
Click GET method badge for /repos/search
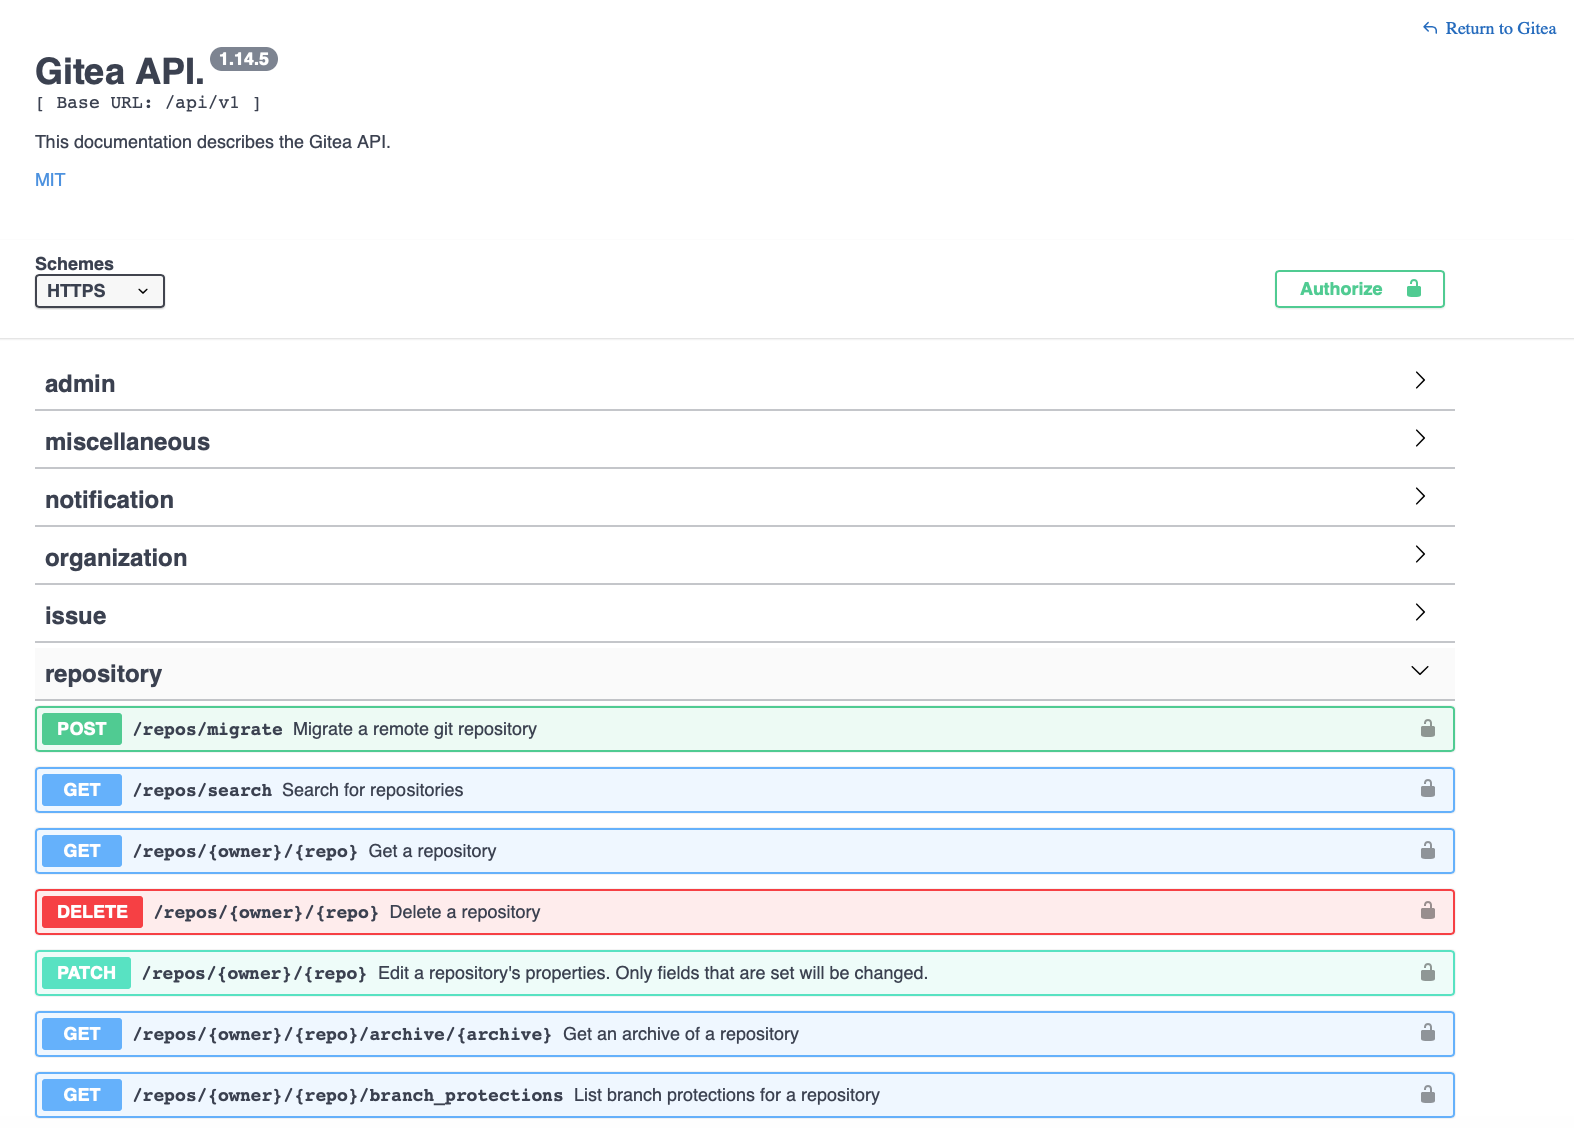click(x=82, y=790)
